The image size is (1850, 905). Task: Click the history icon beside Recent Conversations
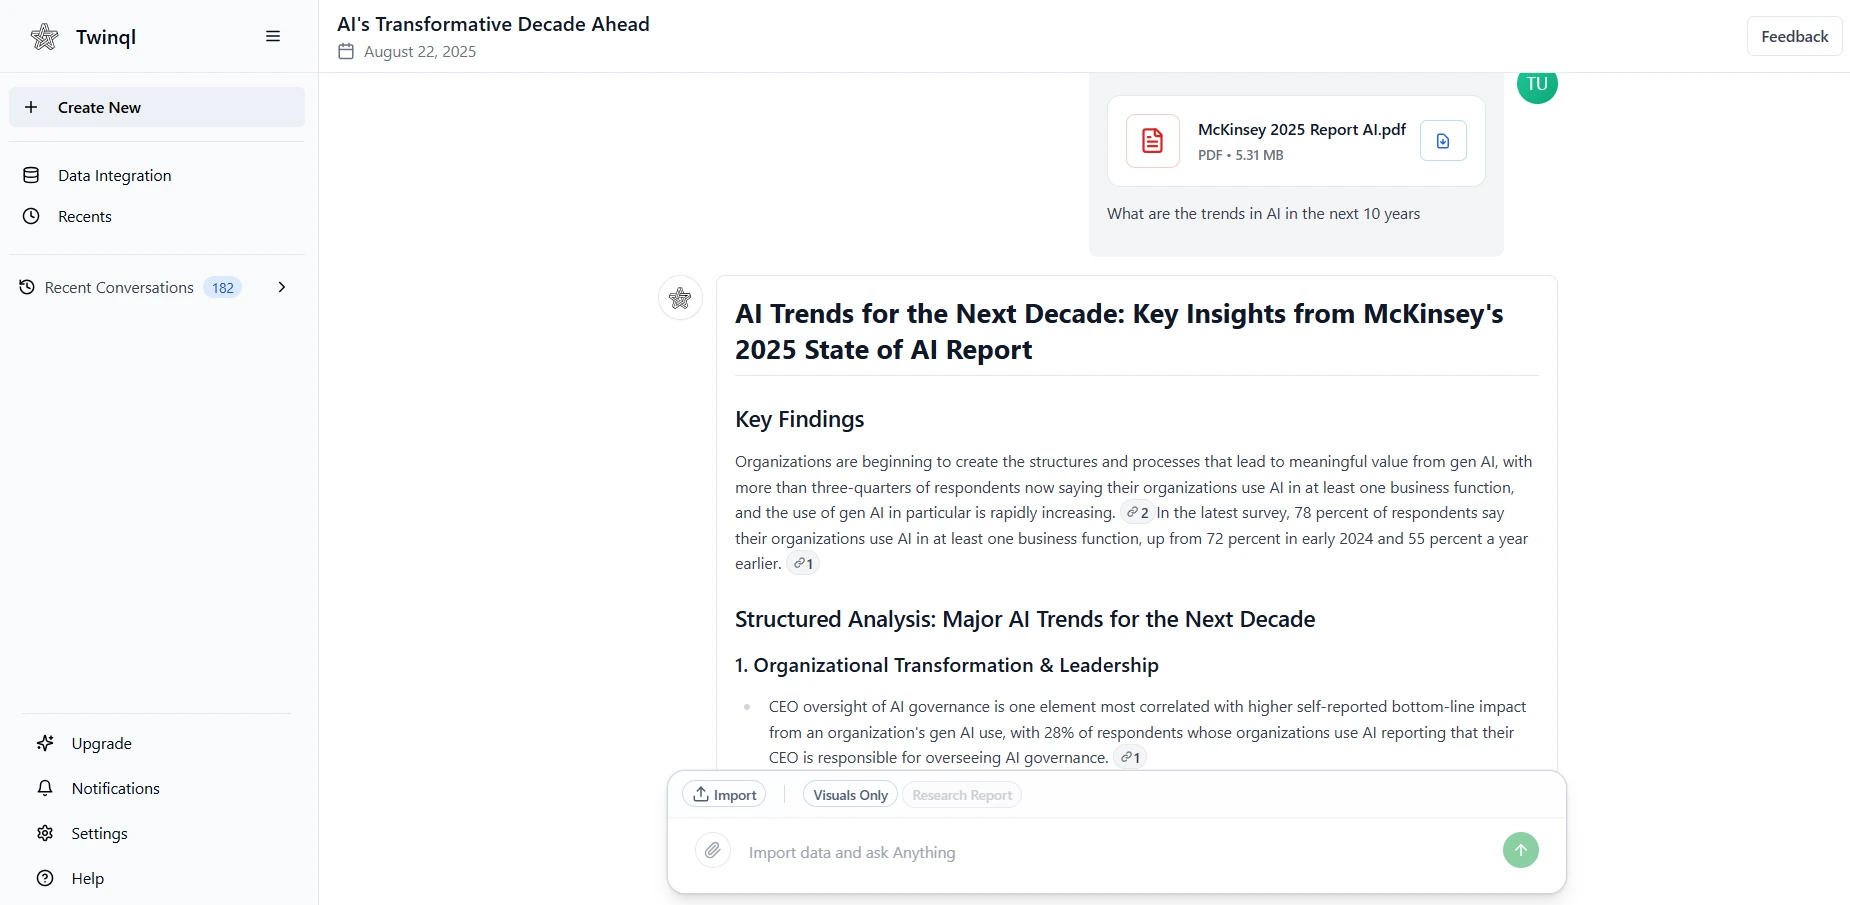26,287
